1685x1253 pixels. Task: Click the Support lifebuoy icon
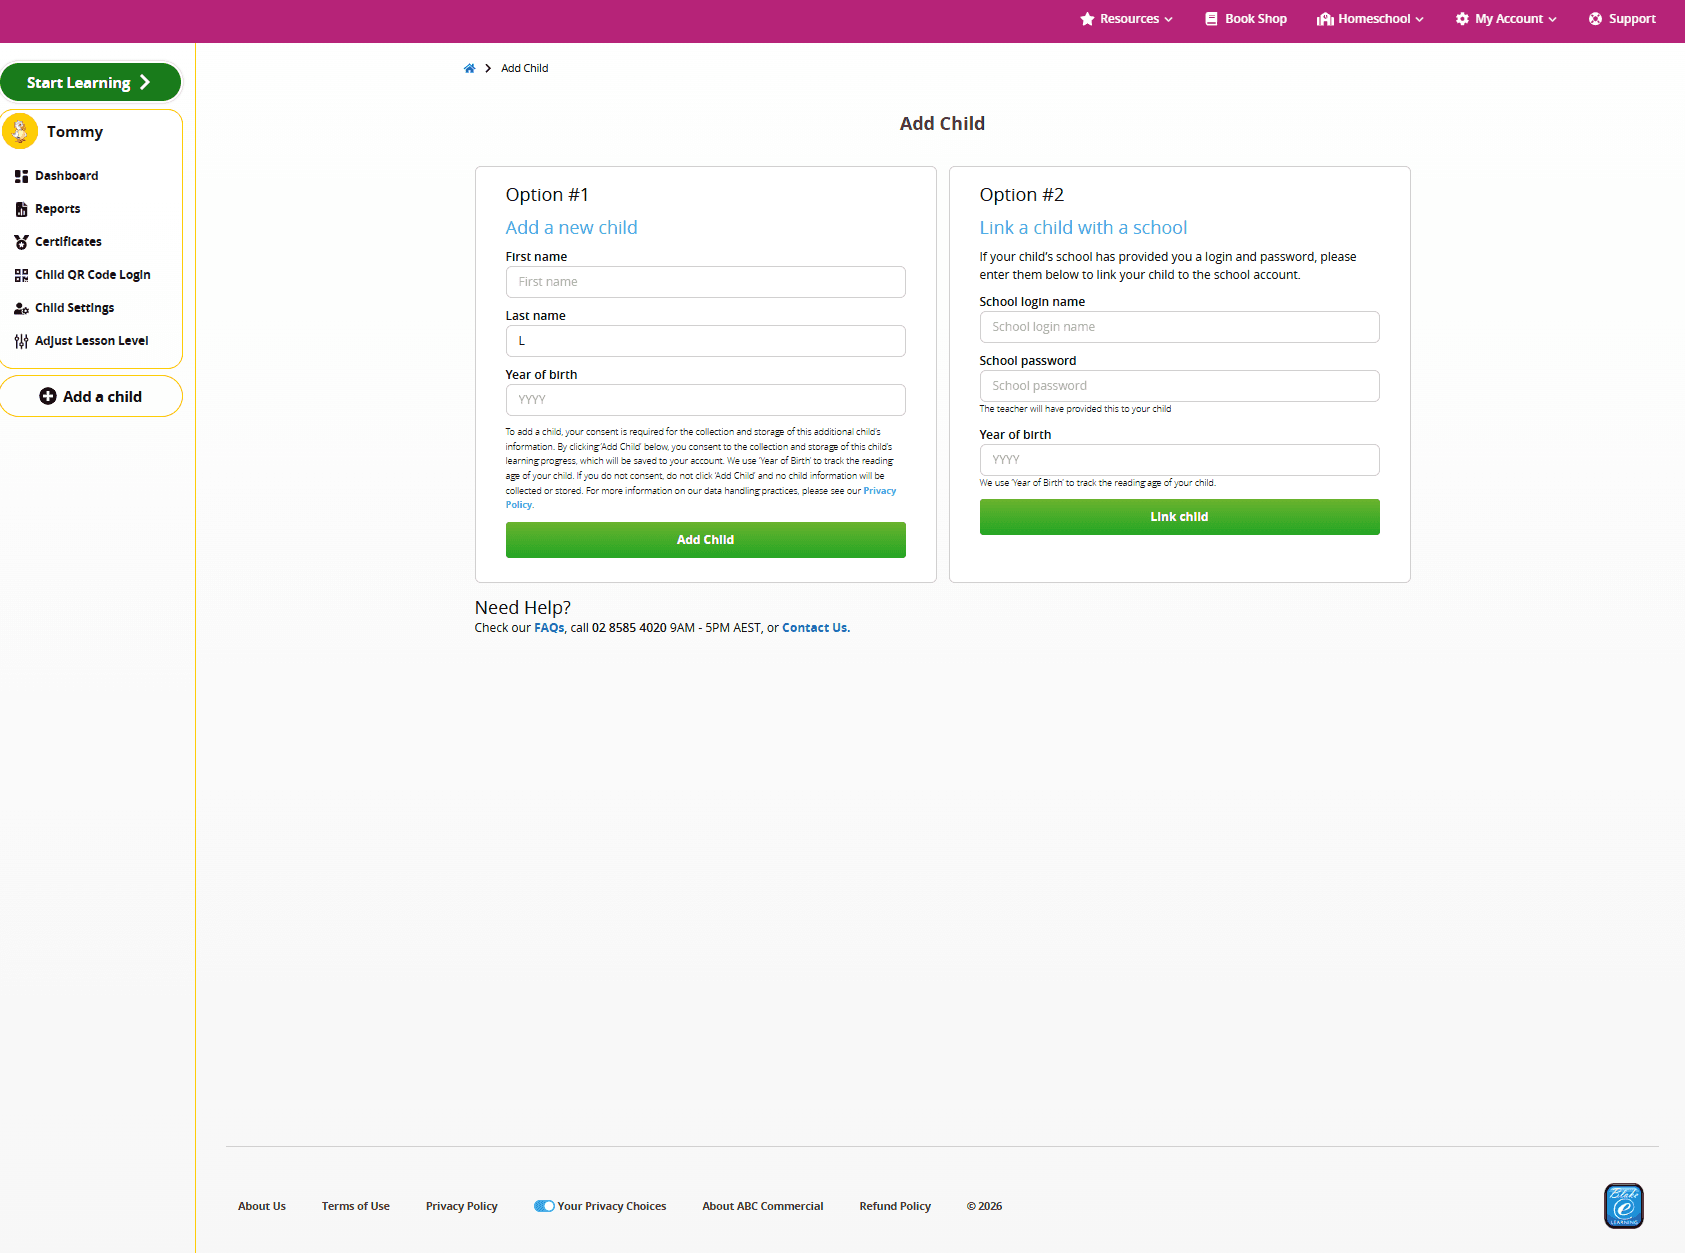point(1595,19)
